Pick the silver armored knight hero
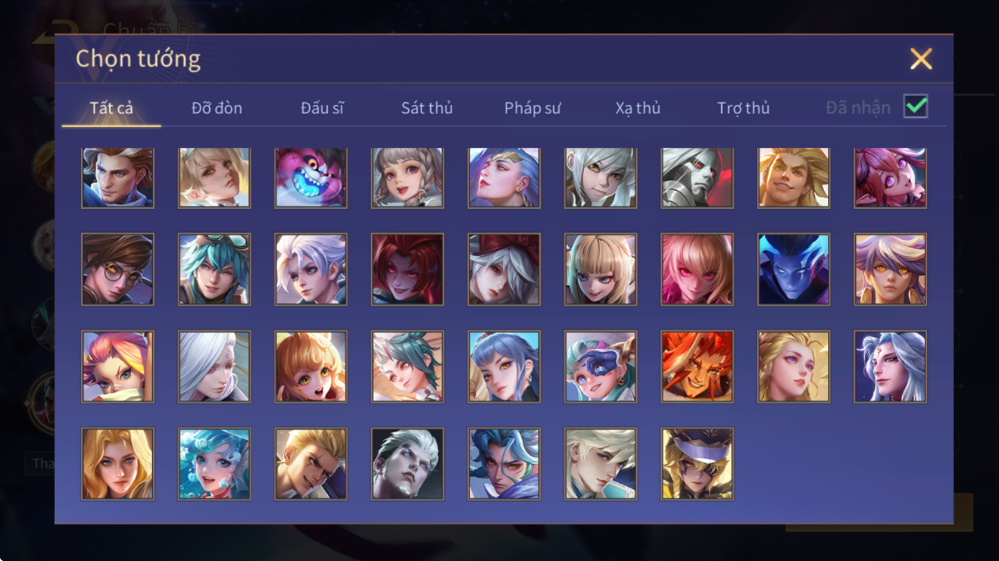The image size is (999, 561). point(697,178)
